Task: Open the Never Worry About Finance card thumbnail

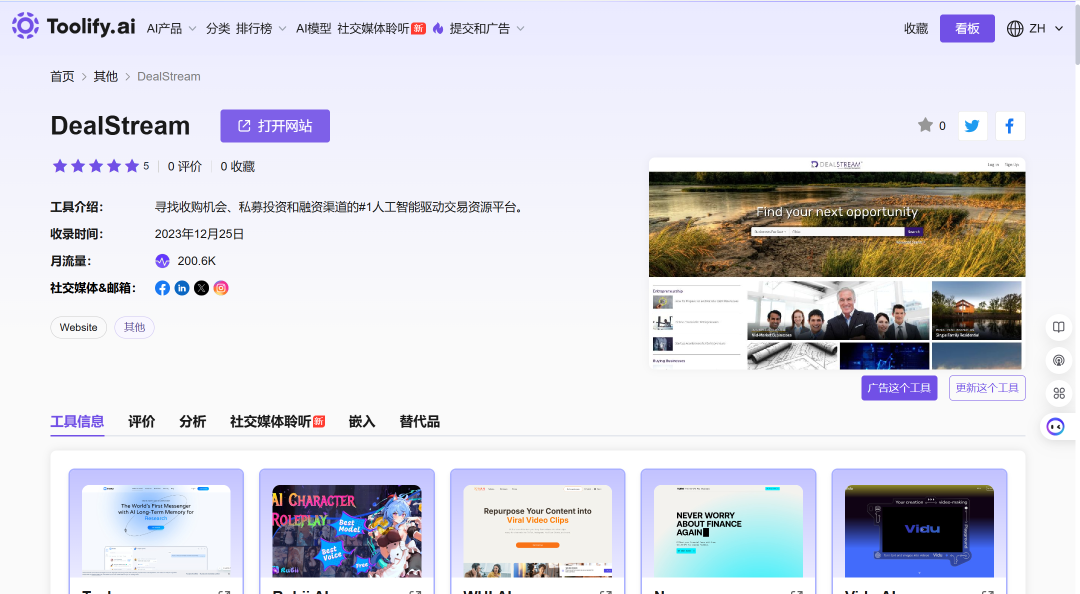Action: point(728,531)
